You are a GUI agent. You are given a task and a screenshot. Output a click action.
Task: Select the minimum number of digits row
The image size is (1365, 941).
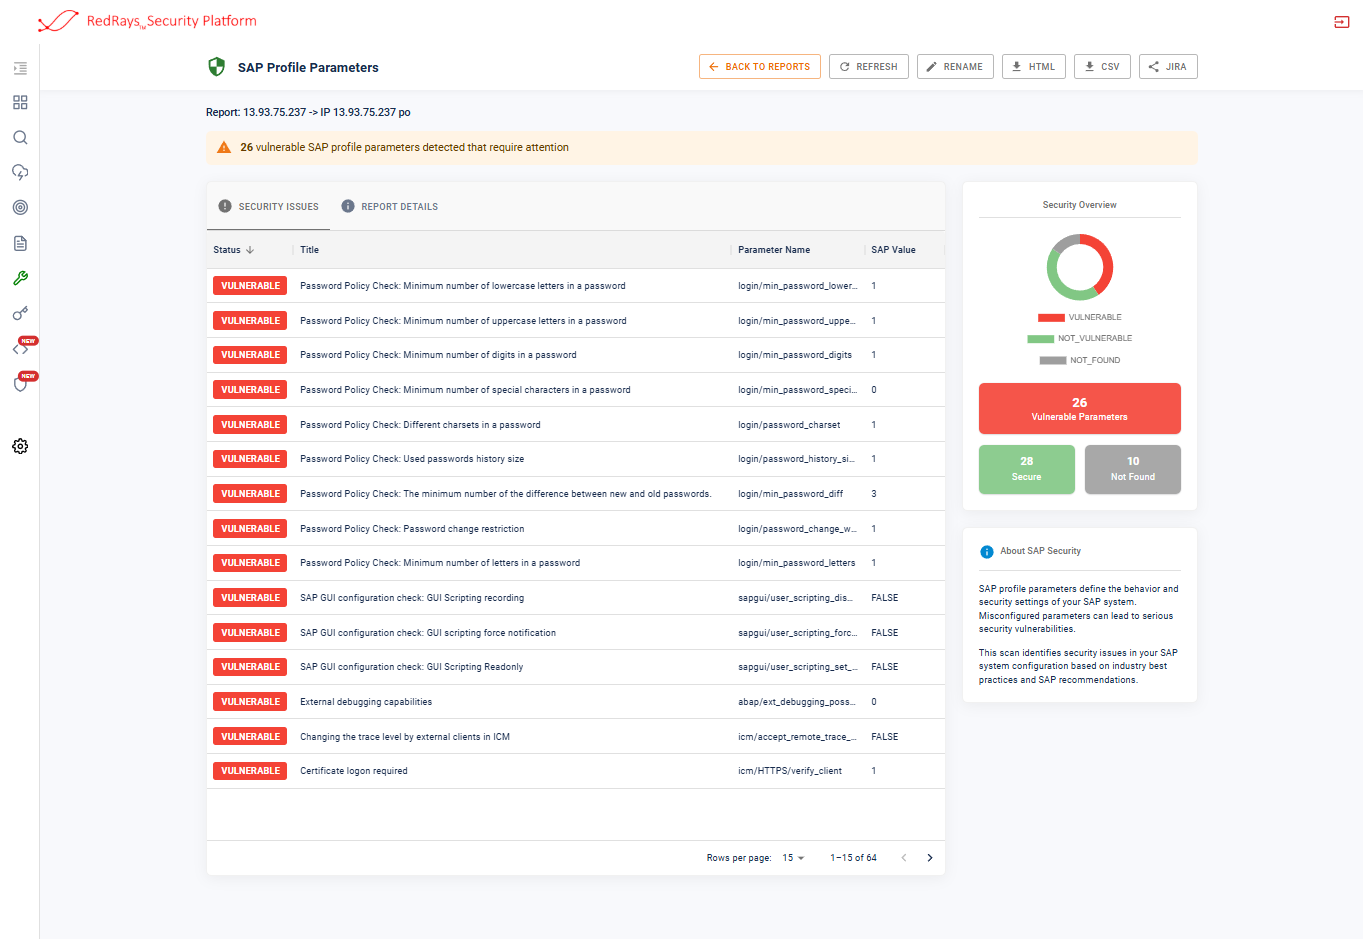[x=576, y=355]
